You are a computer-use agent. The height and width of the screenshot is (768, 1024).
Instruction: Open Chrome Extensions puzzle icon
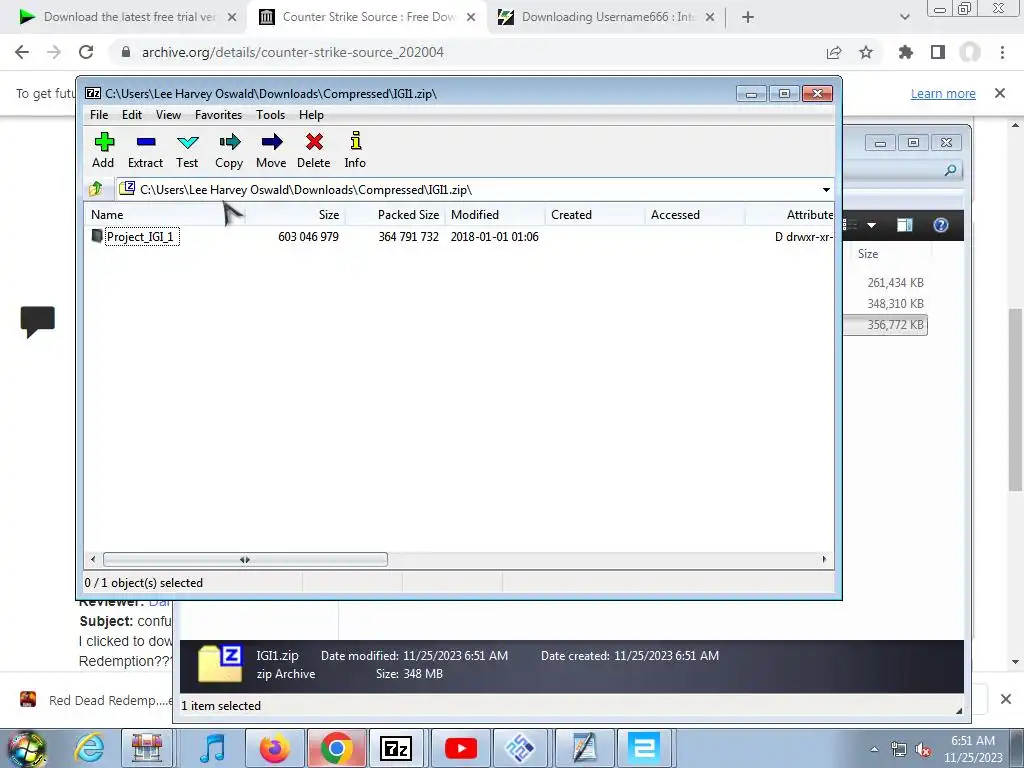click(x=905, y=52)
